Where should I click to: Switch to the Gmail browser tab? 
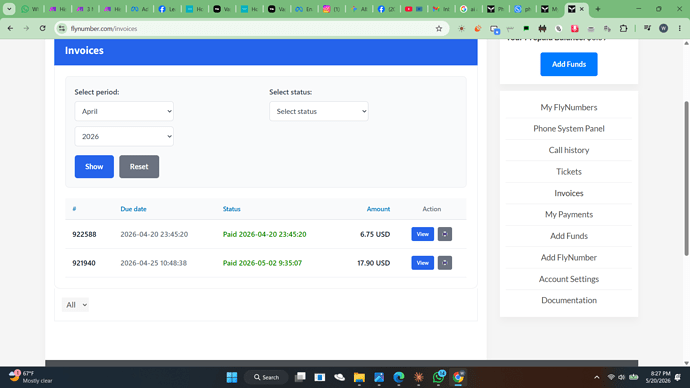440,9
